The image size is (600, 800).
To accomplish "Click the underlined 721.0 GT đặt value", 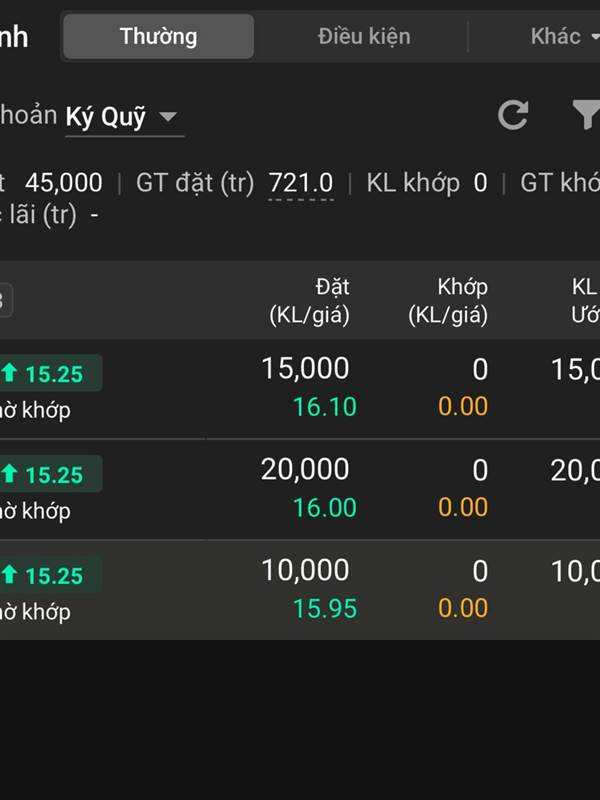I will point(301,183).
